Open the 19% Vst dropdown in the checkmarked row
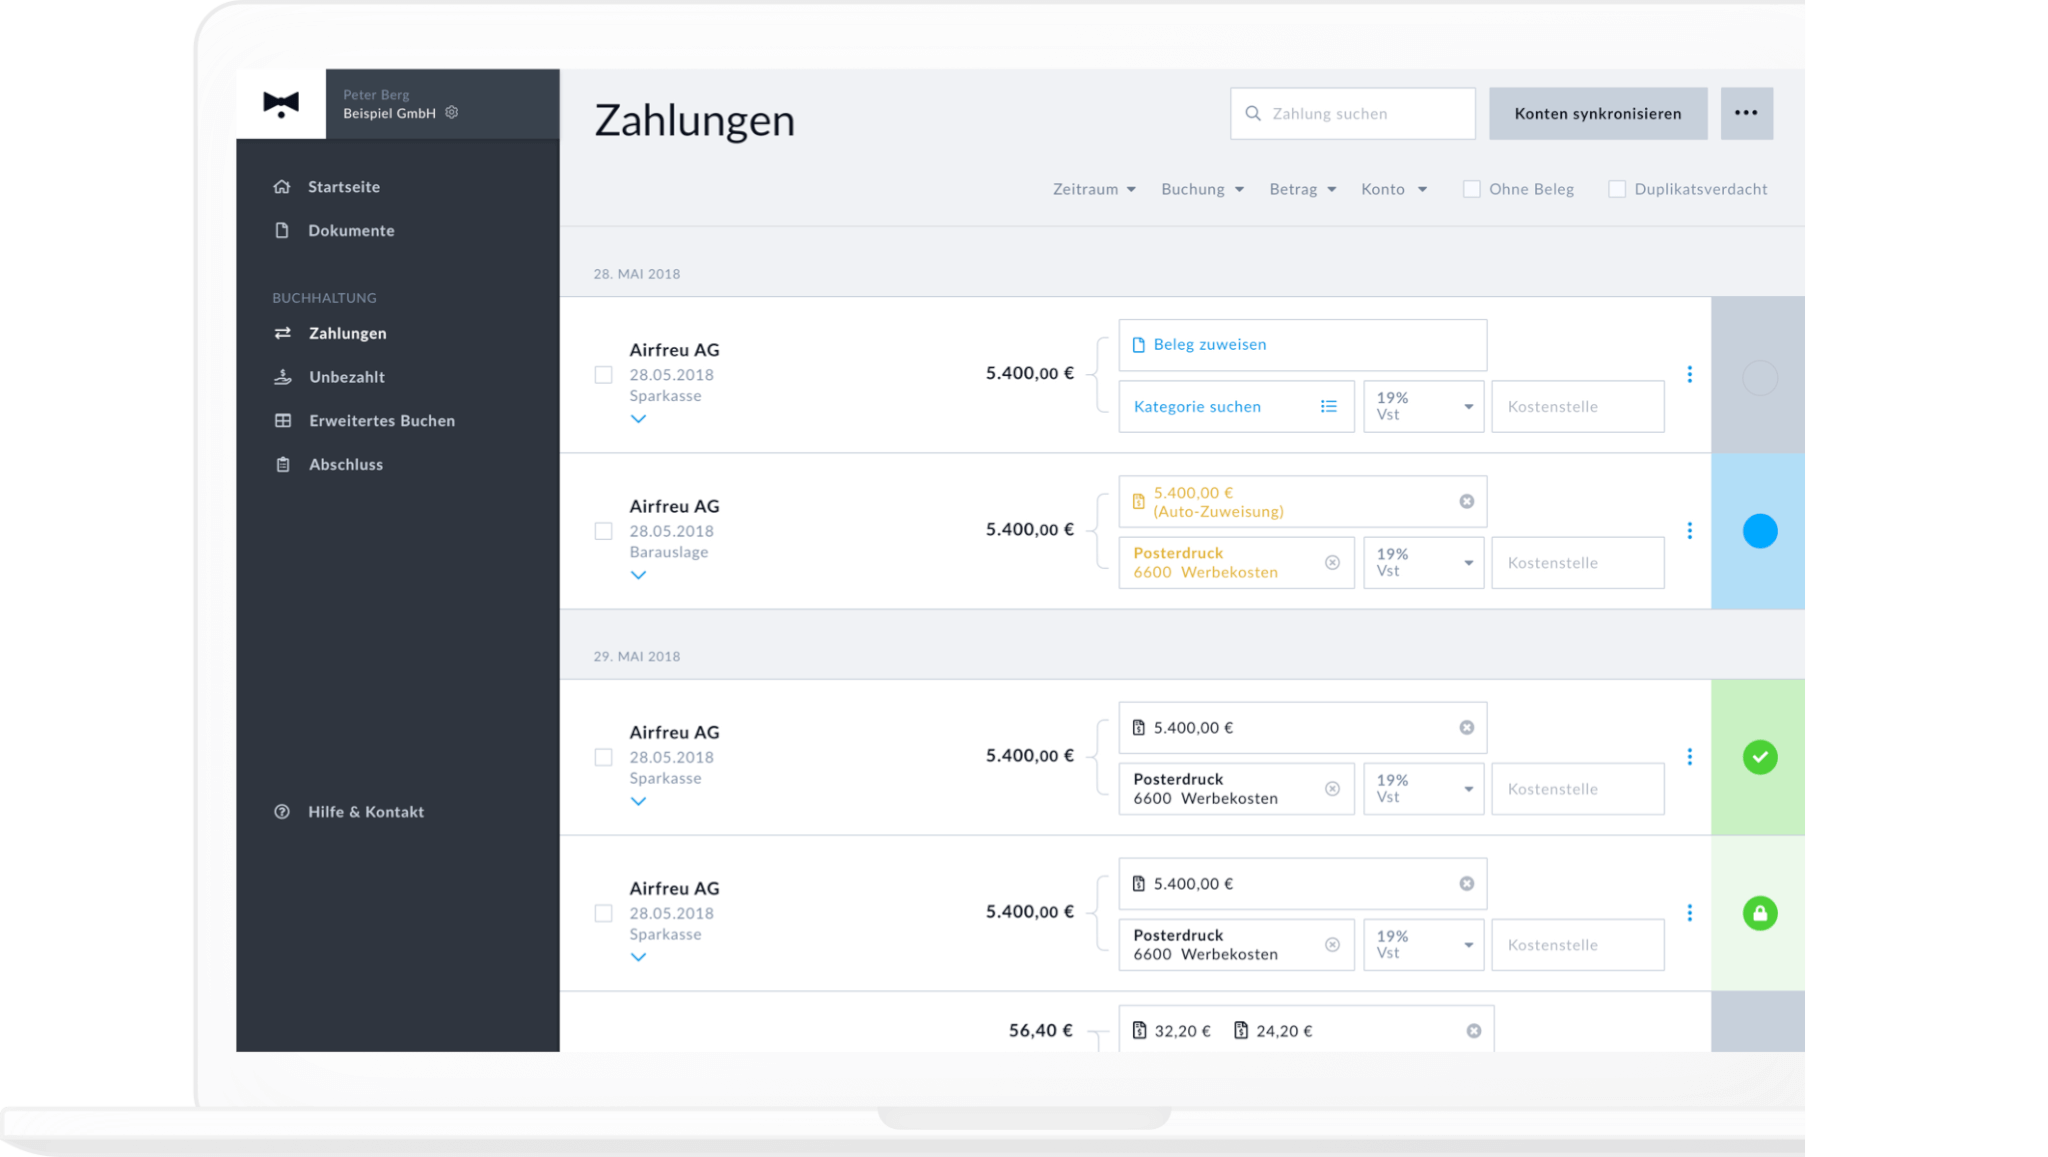Screen dimensions: 2048x1157 point(1423,788)
